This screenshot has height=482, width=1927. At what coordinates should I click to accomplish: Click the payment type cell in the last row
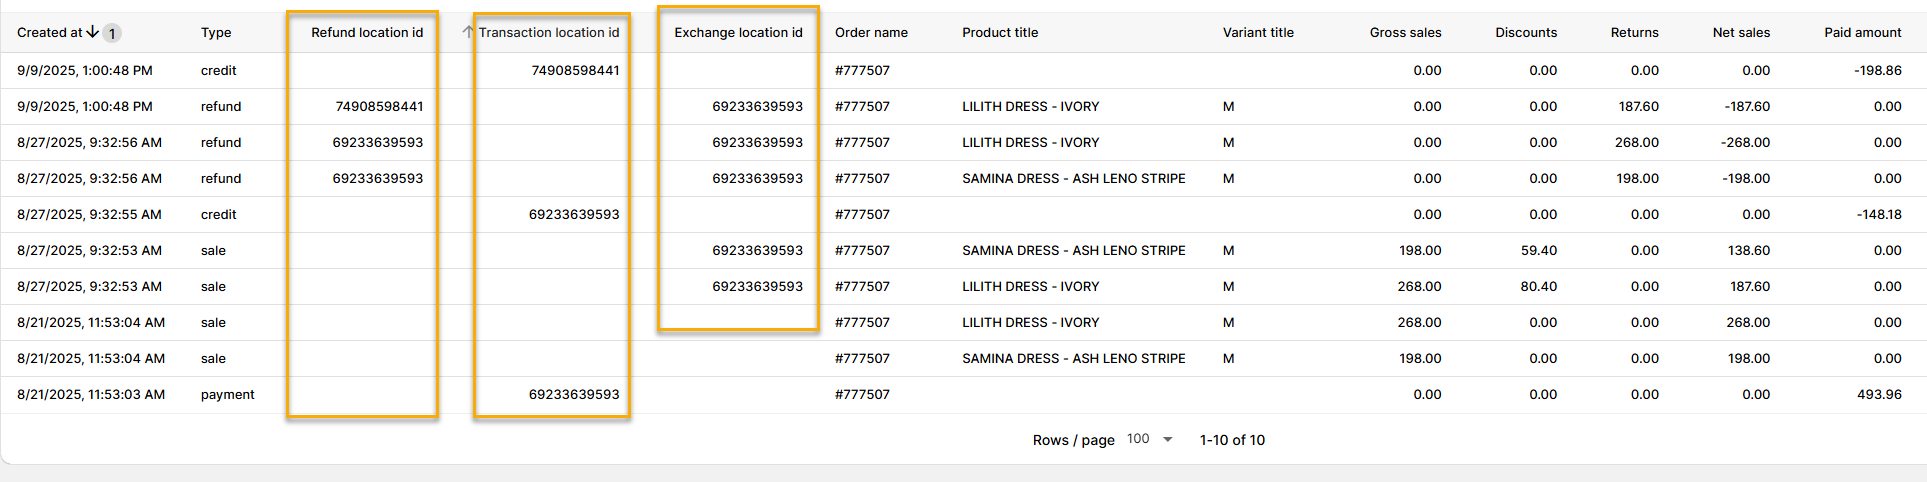click(x=227, y=394)
